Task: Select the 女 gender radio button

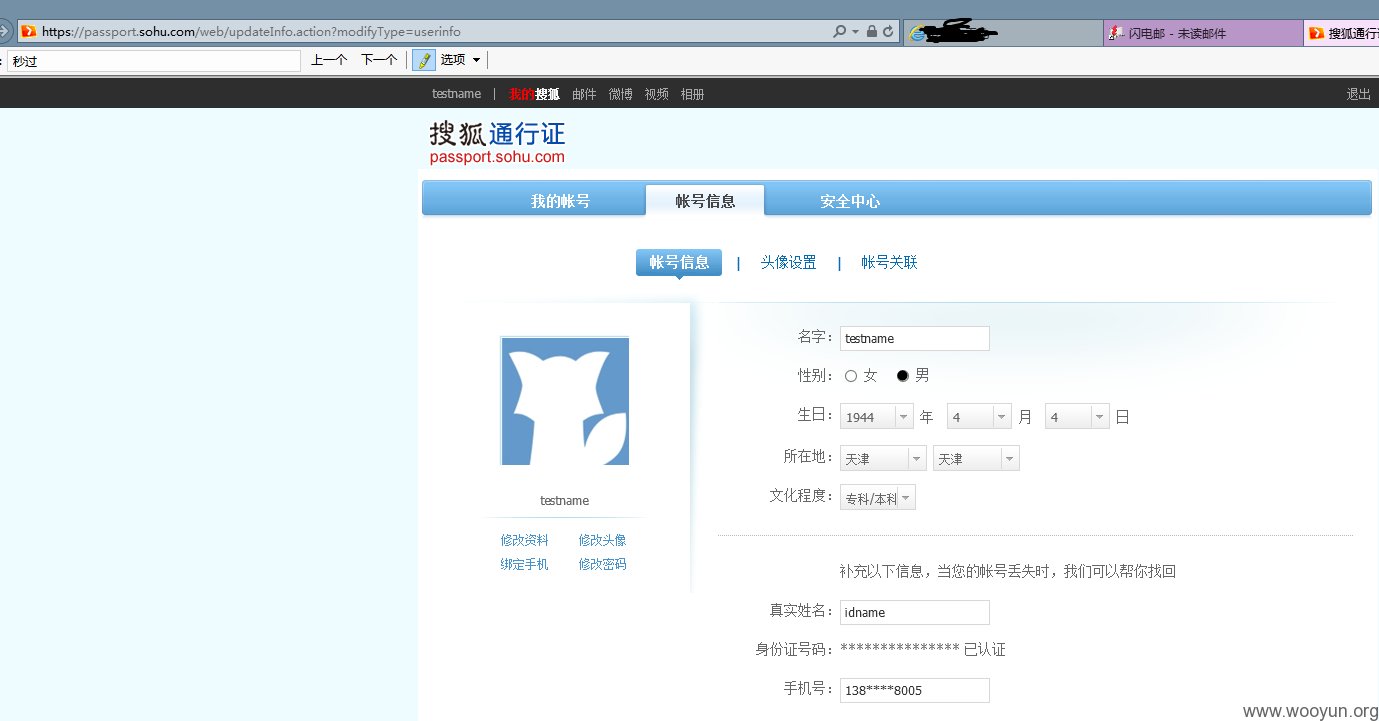Action: click(x=851, y=376)
